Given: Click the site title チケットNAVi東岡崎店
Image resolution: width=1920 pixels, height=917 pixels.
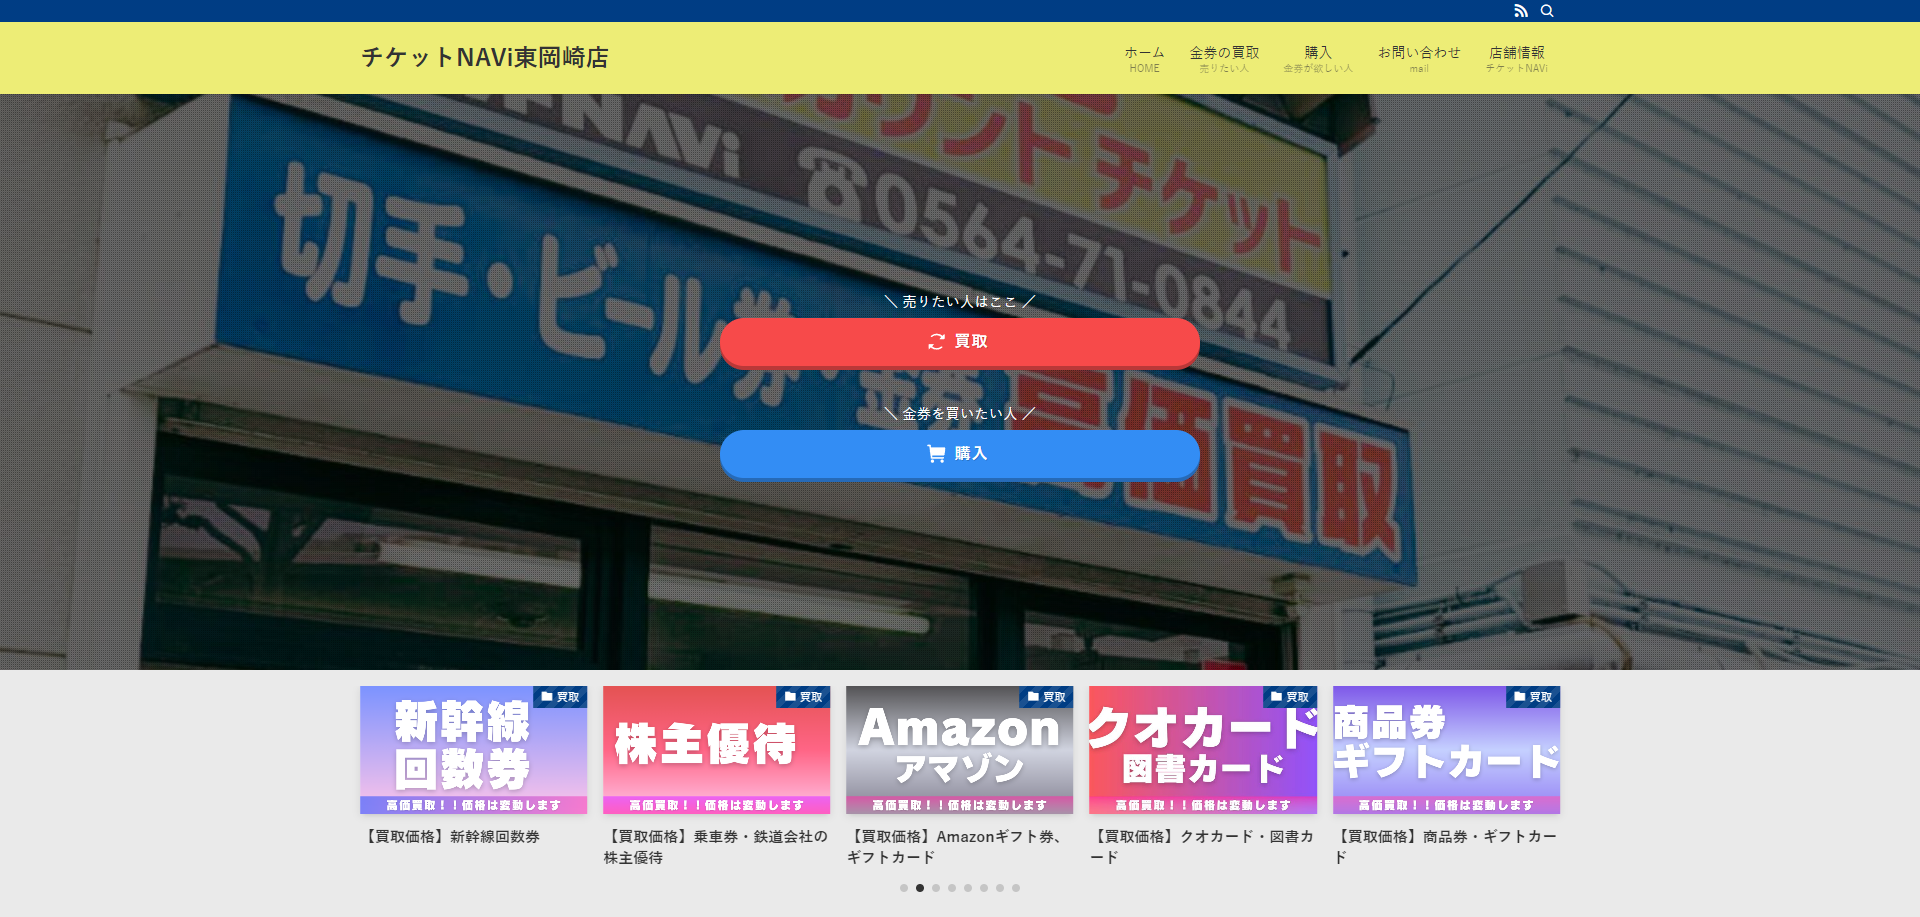Looking at the screenshot, I should pyautogui.click(x=487, y=58).
